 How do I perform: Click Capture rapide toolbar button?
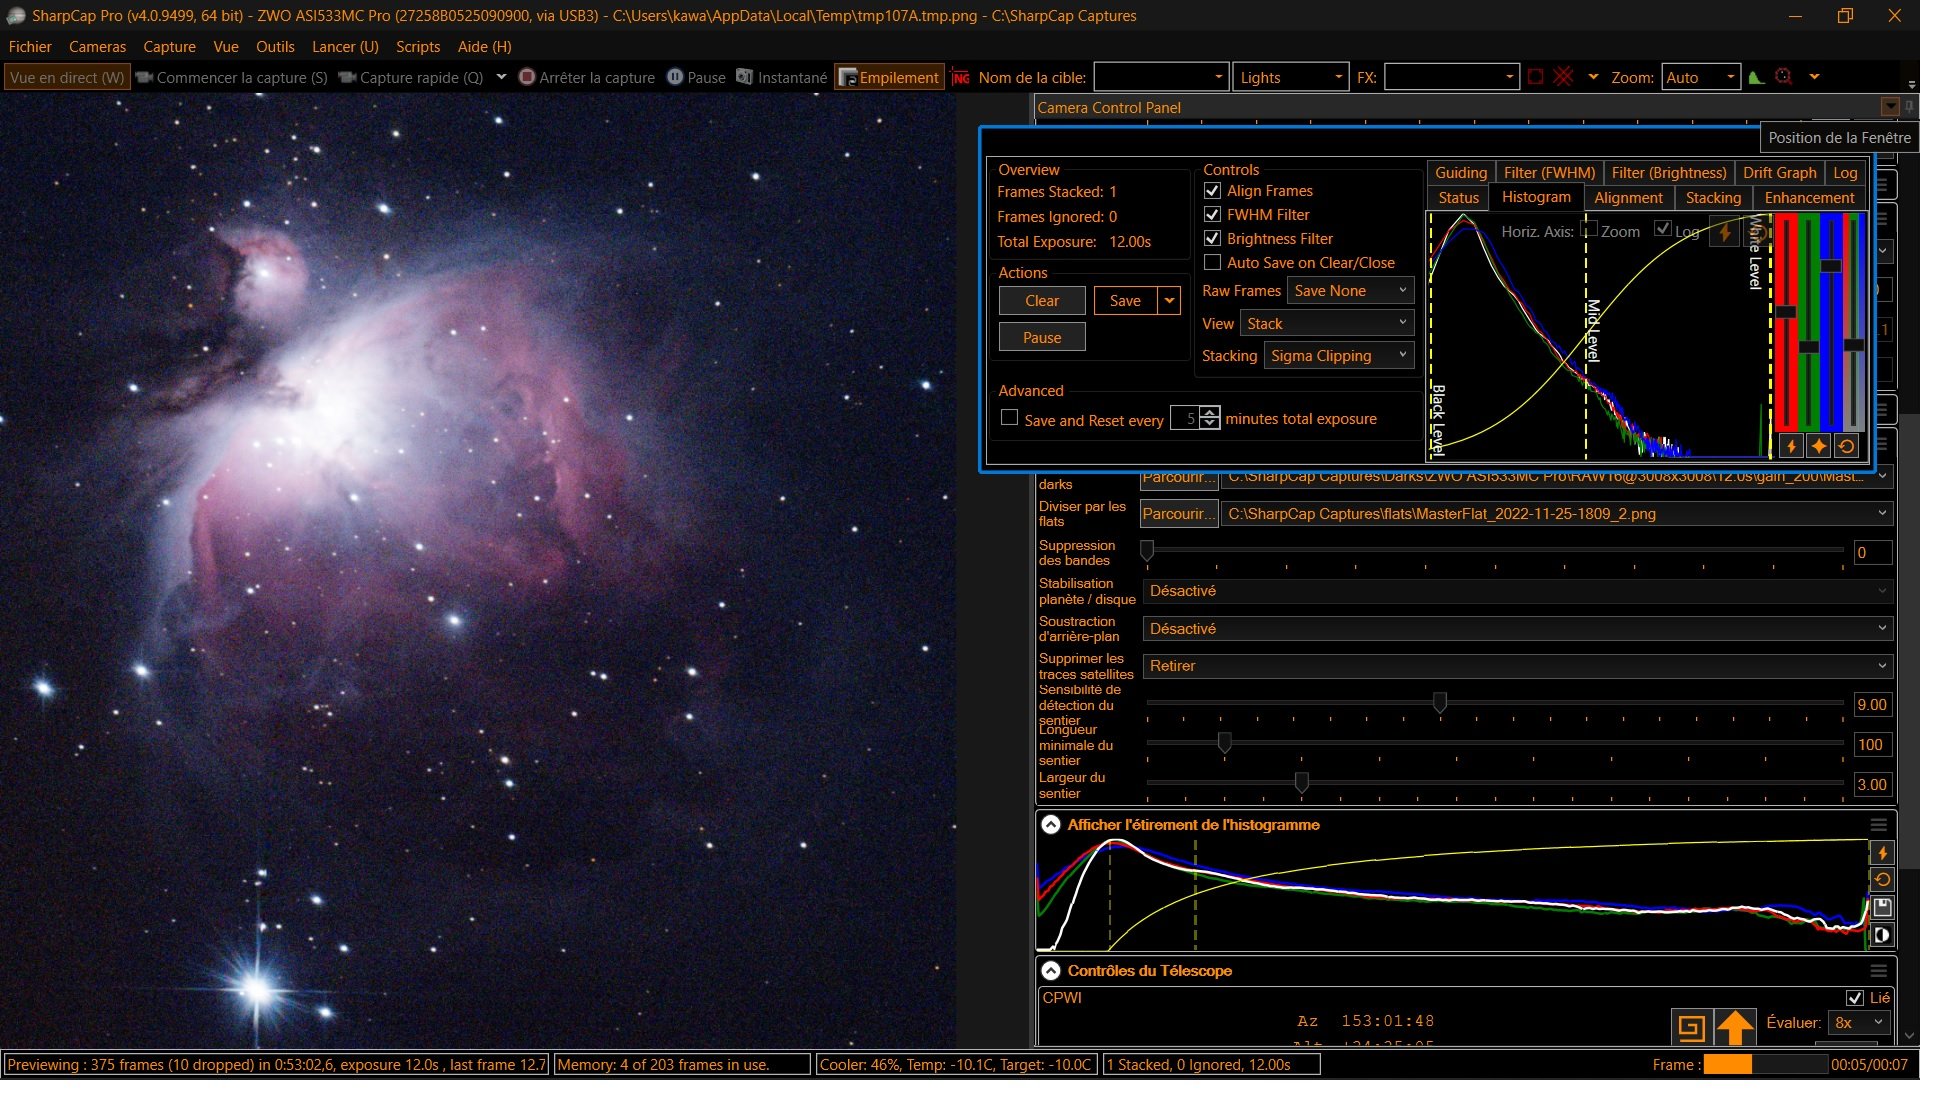[x=411, y=77]
